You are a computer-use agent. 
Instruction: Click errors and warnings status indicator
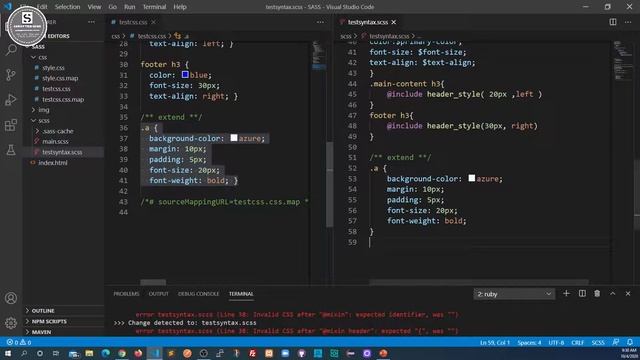[19, 342]
